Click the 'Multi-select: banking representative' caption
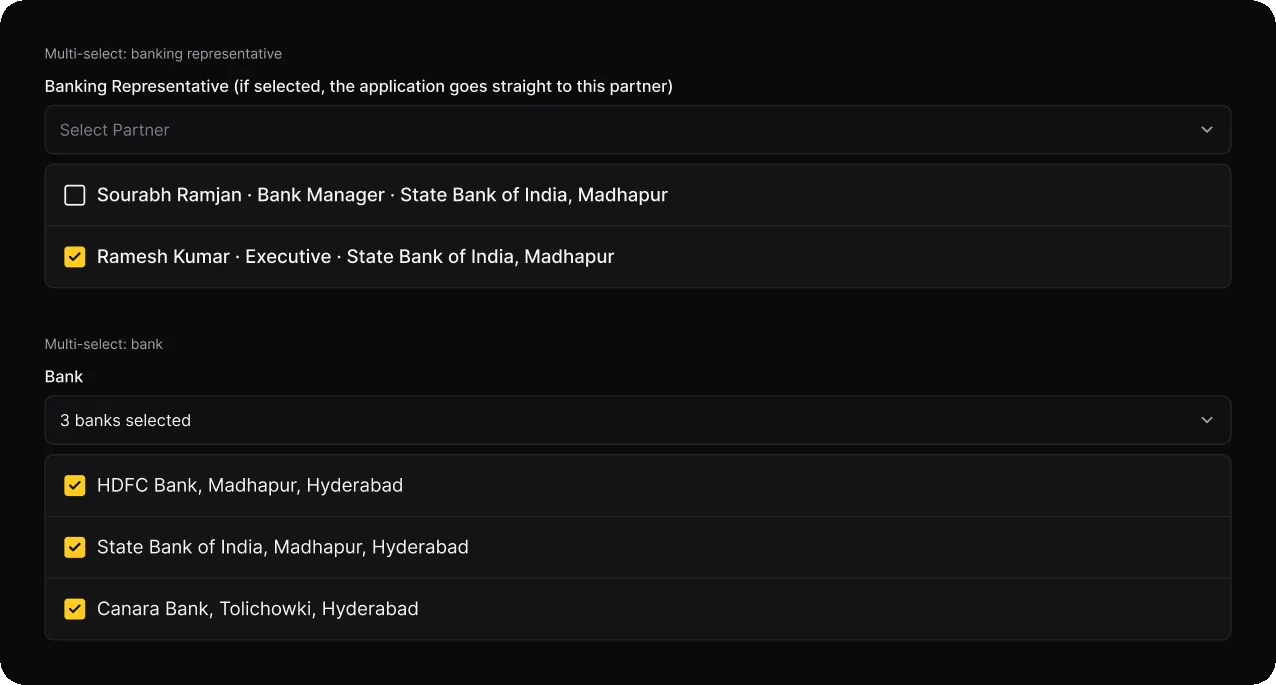The width and height of the screenshot is (1276, 685). coord(163,54)
